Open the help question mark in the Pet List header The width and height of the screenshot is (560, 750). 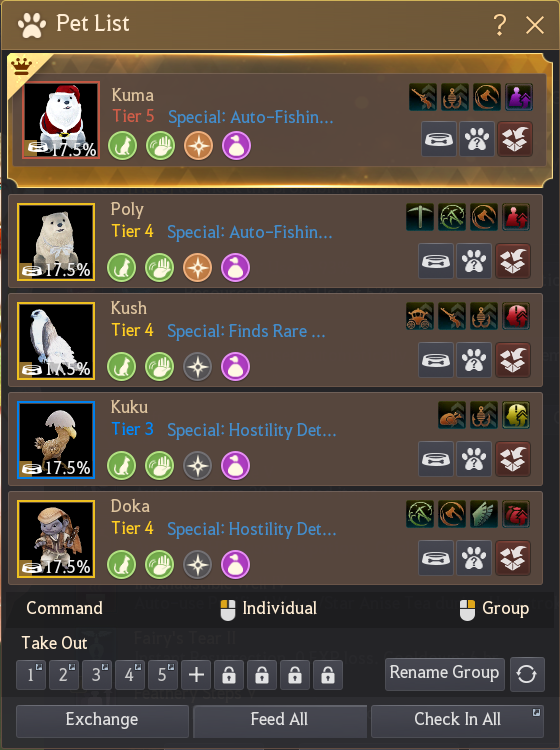tap(499, 24)
